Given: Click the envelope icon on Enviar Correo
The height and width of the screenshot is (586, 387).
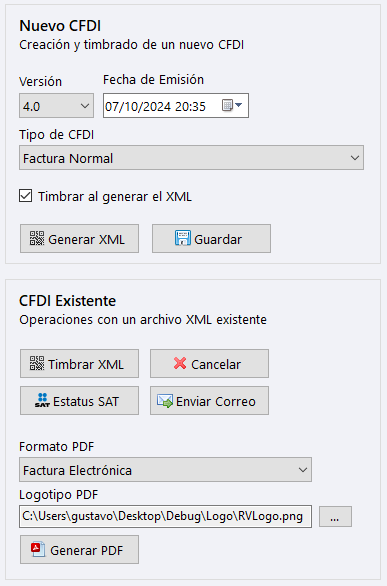Looking at the screenshot, I should click(165, 401).
